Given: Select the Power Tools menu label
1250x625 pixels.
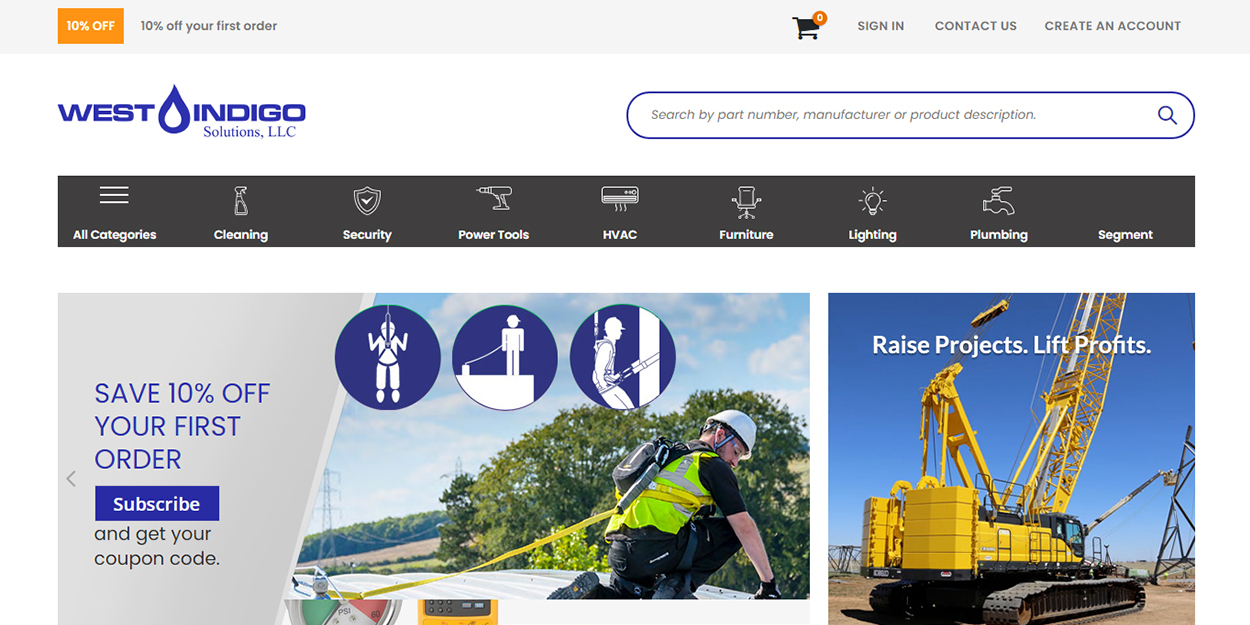Looking at the screenshot, I should coord(494,235).
